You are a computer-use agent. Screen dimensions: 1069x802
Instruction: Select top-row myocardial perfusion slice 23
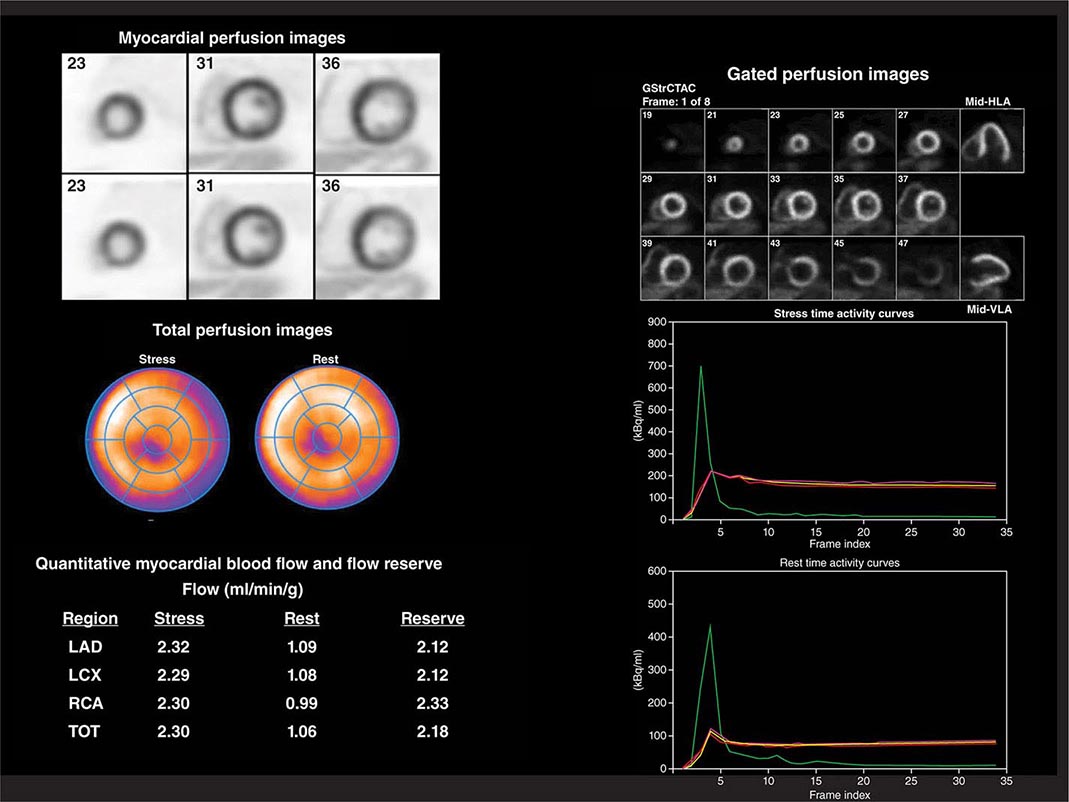click(x=123, y=113)
